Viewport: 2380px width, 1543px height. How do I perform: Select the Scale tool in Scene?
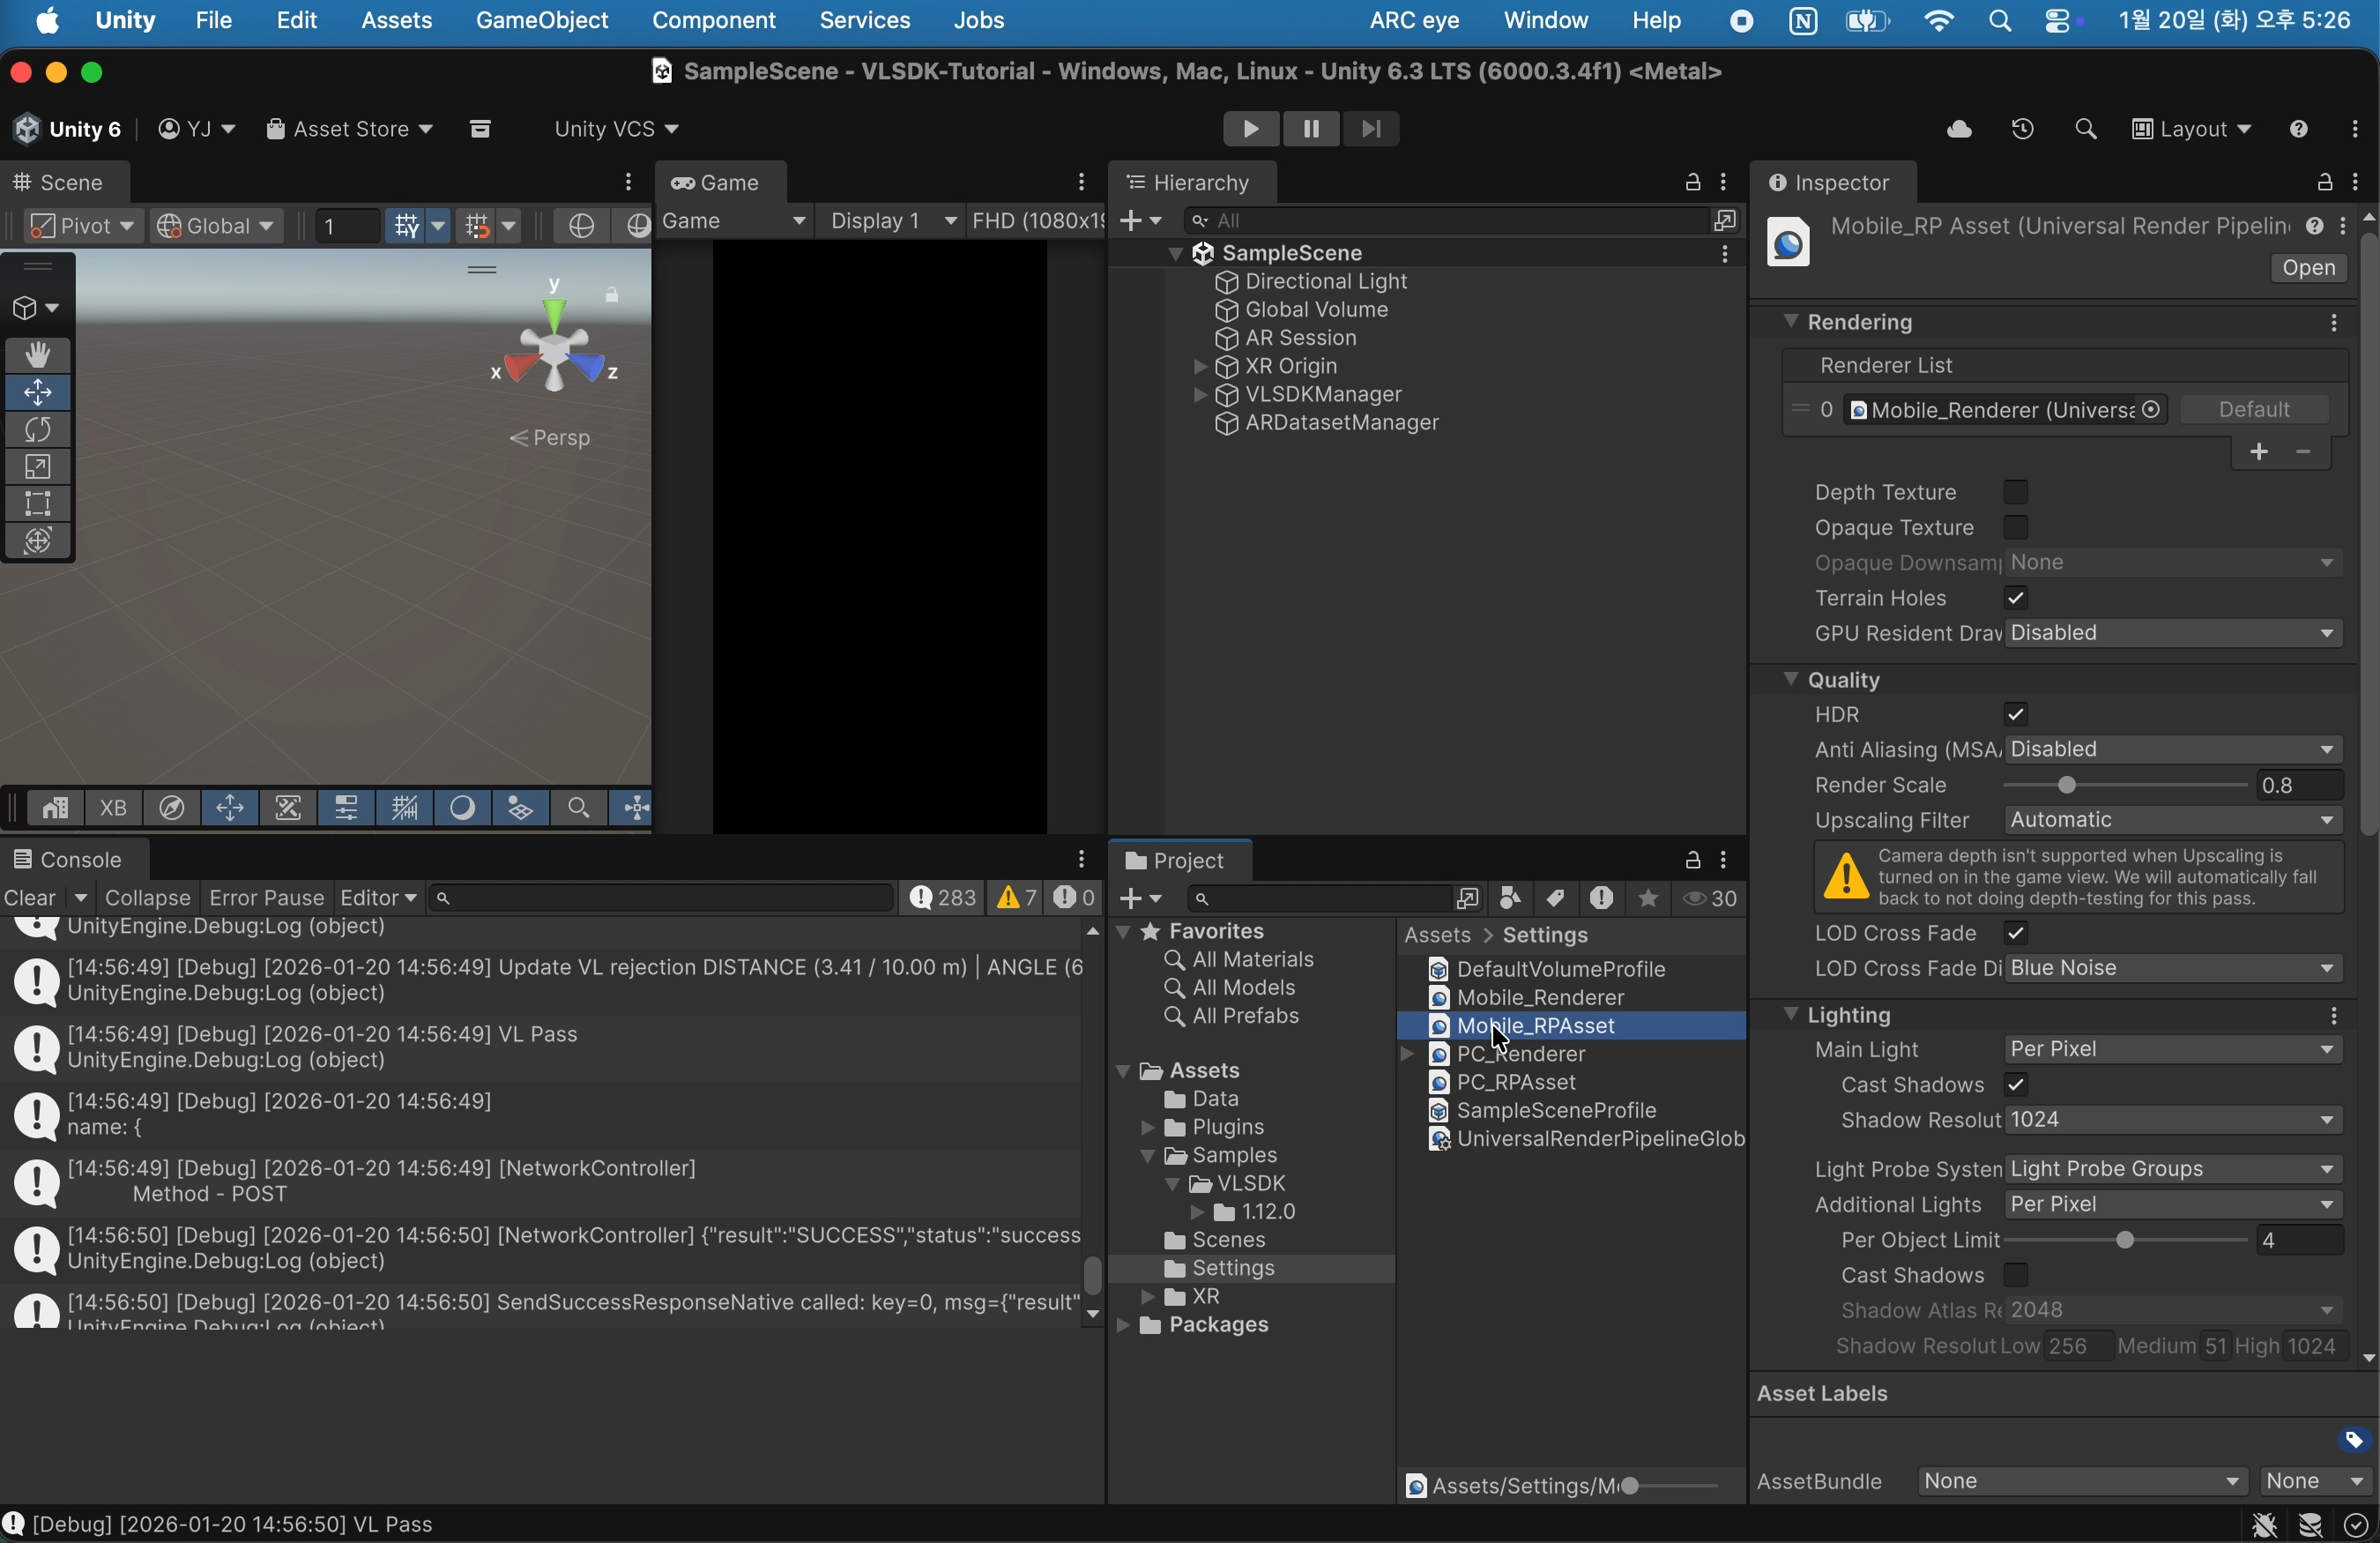tap(38, 467)
